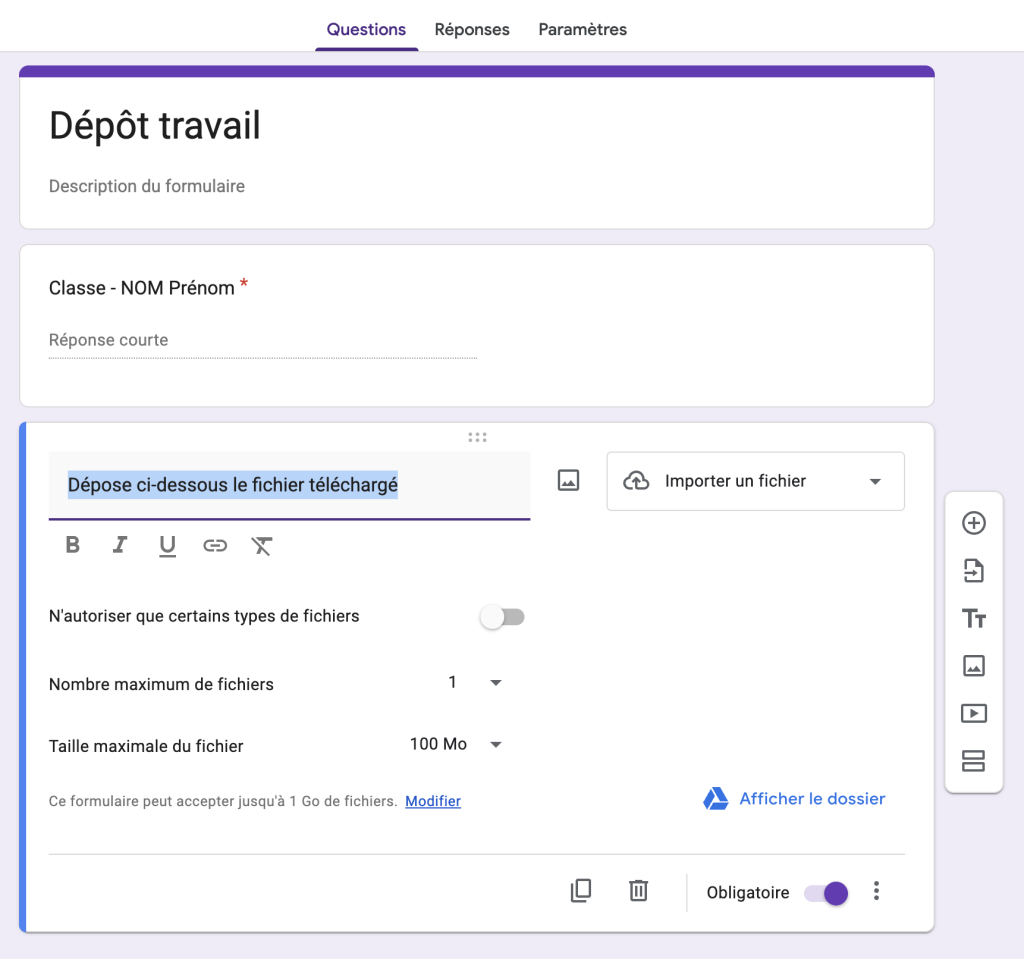1024x959 pixels.
Task: Click the Modifier link
Action: pos(433,801)
